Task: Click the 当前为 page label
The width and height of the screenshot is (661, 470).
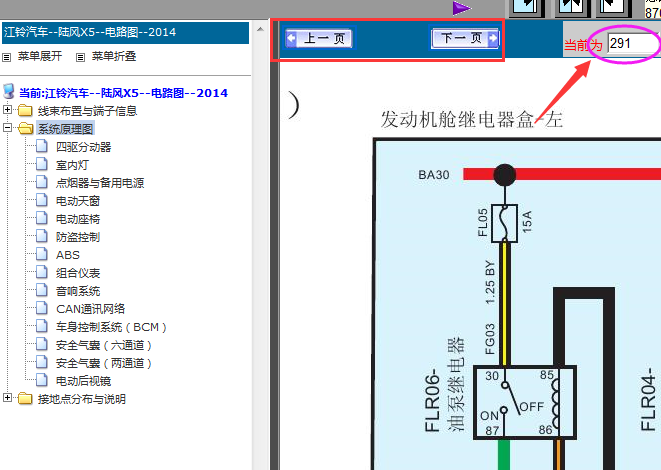Action: coord(583,45)
